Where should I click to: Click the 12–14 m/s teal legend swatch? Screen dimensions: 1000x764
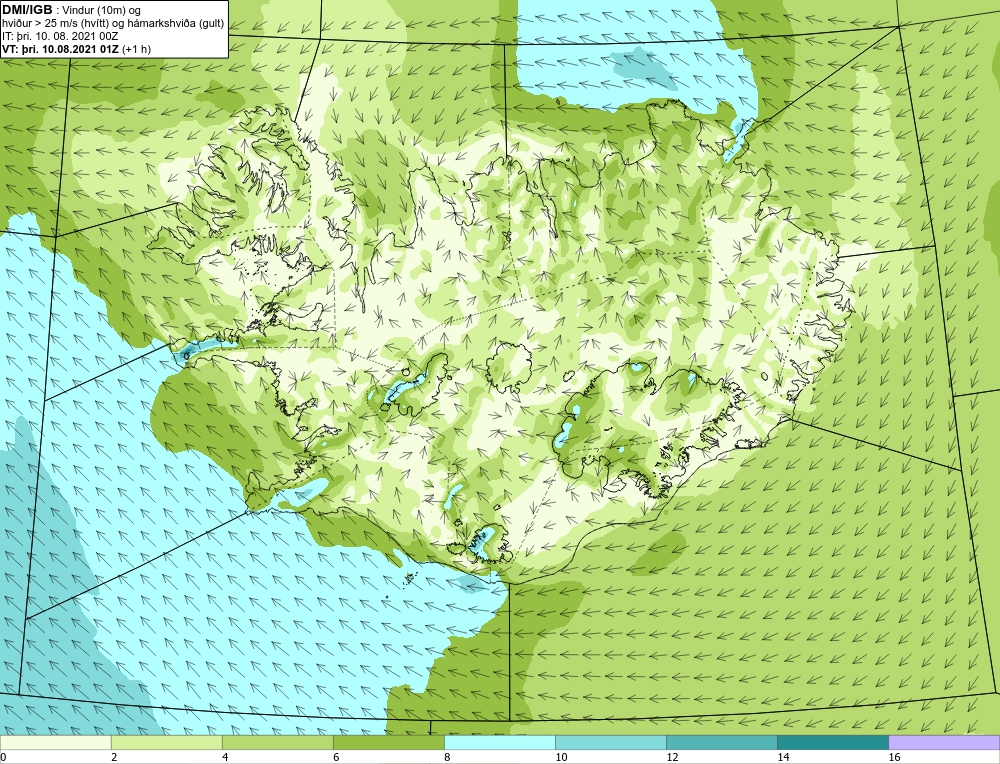point(721,742)
